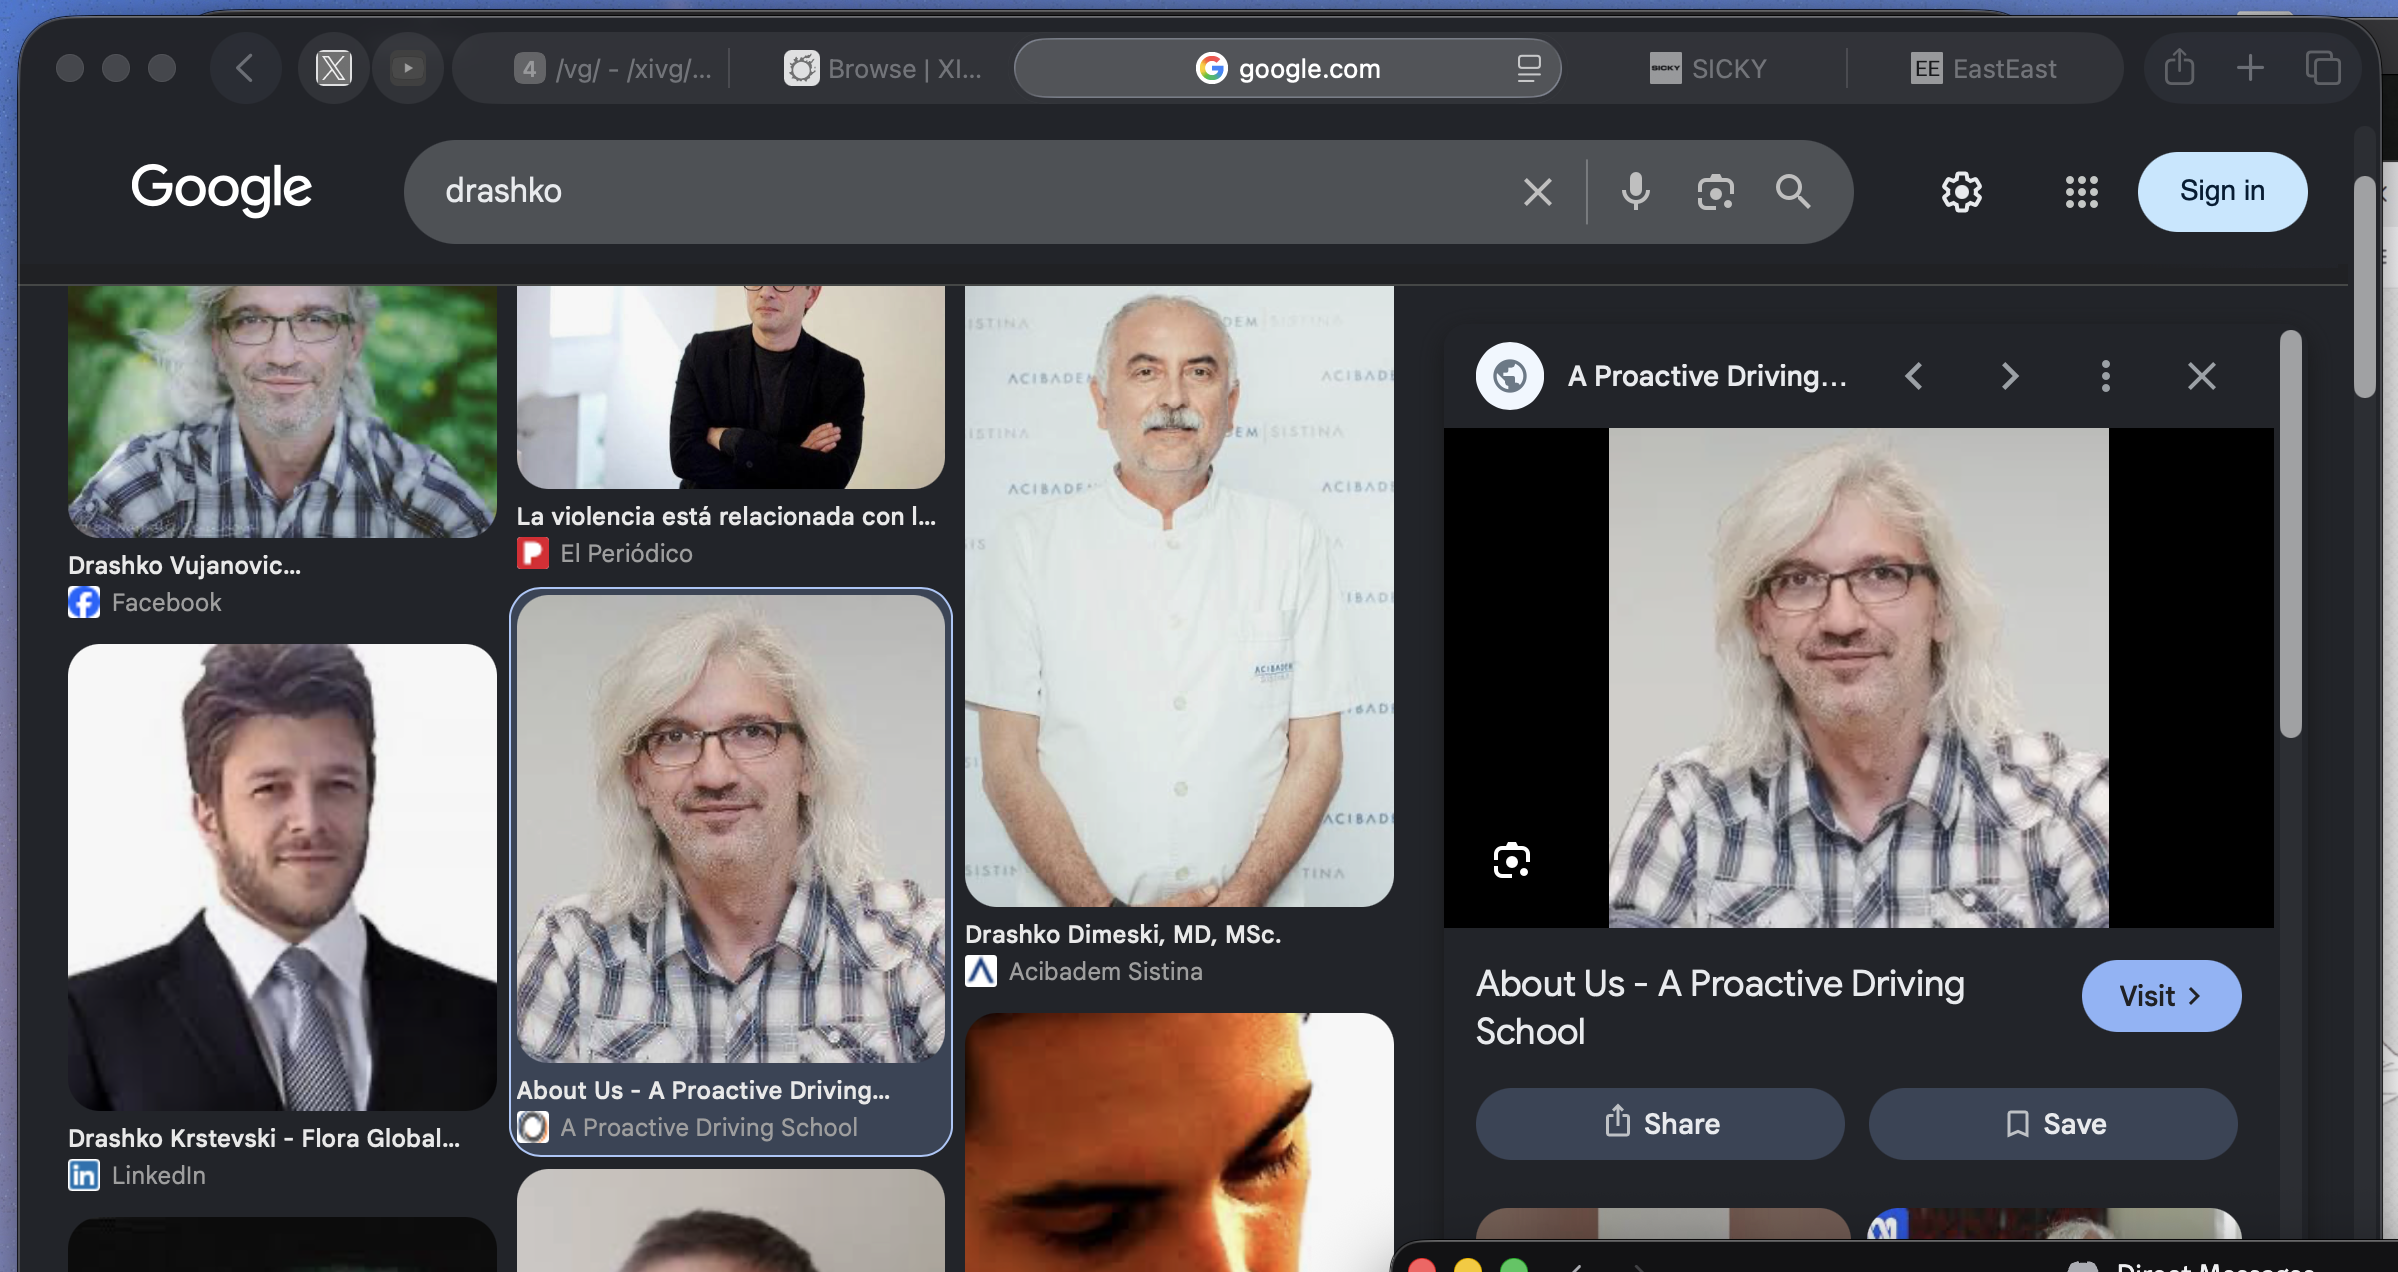Image resolution: width=2398 pixels, height=1272 pixels.
Task: Open the Drashko Krstevski image result
Action: click(x=282, y=877)
